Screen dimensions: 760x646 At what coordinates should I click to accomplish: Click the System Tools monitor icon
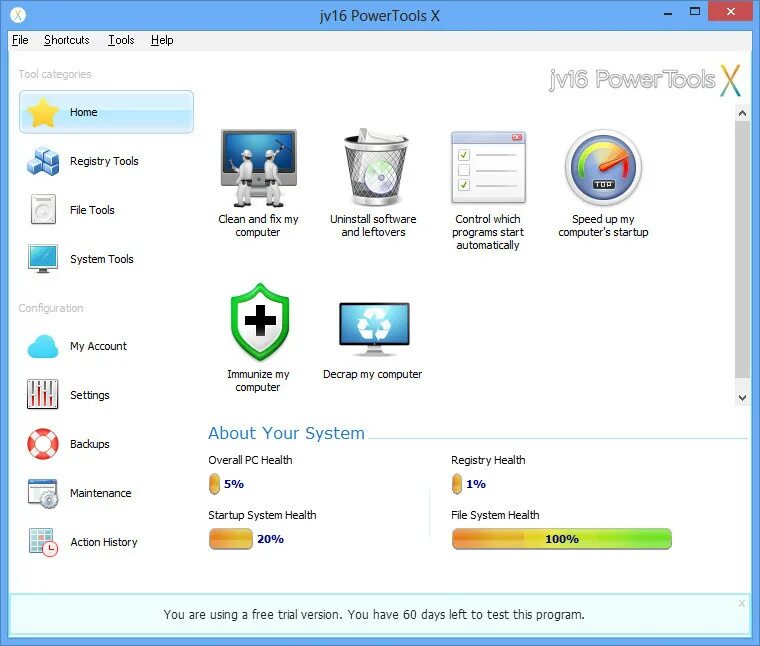pos(43,259)
